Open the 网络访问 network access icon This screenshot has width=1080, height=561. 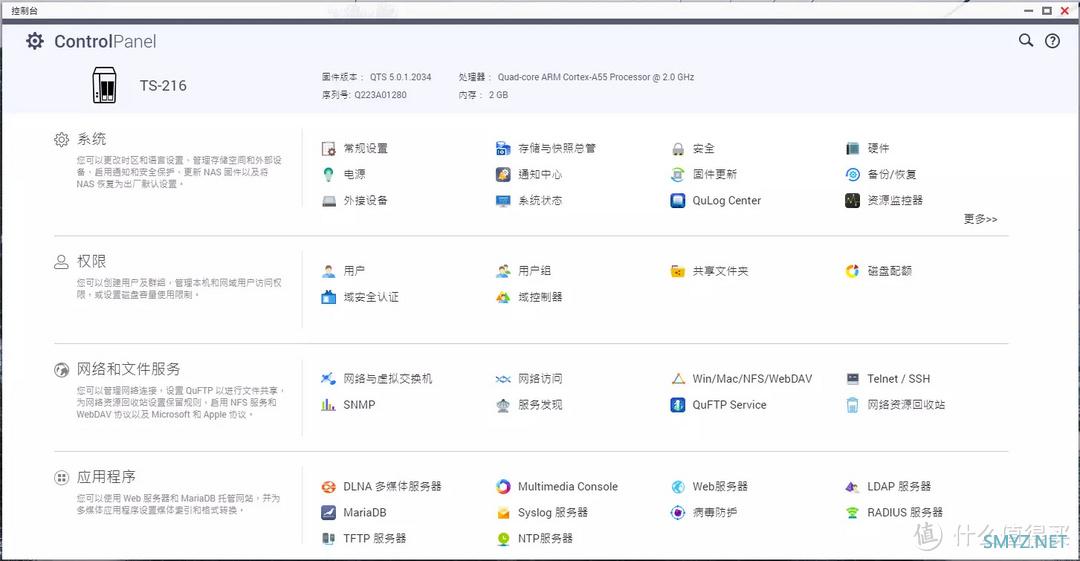503,378
